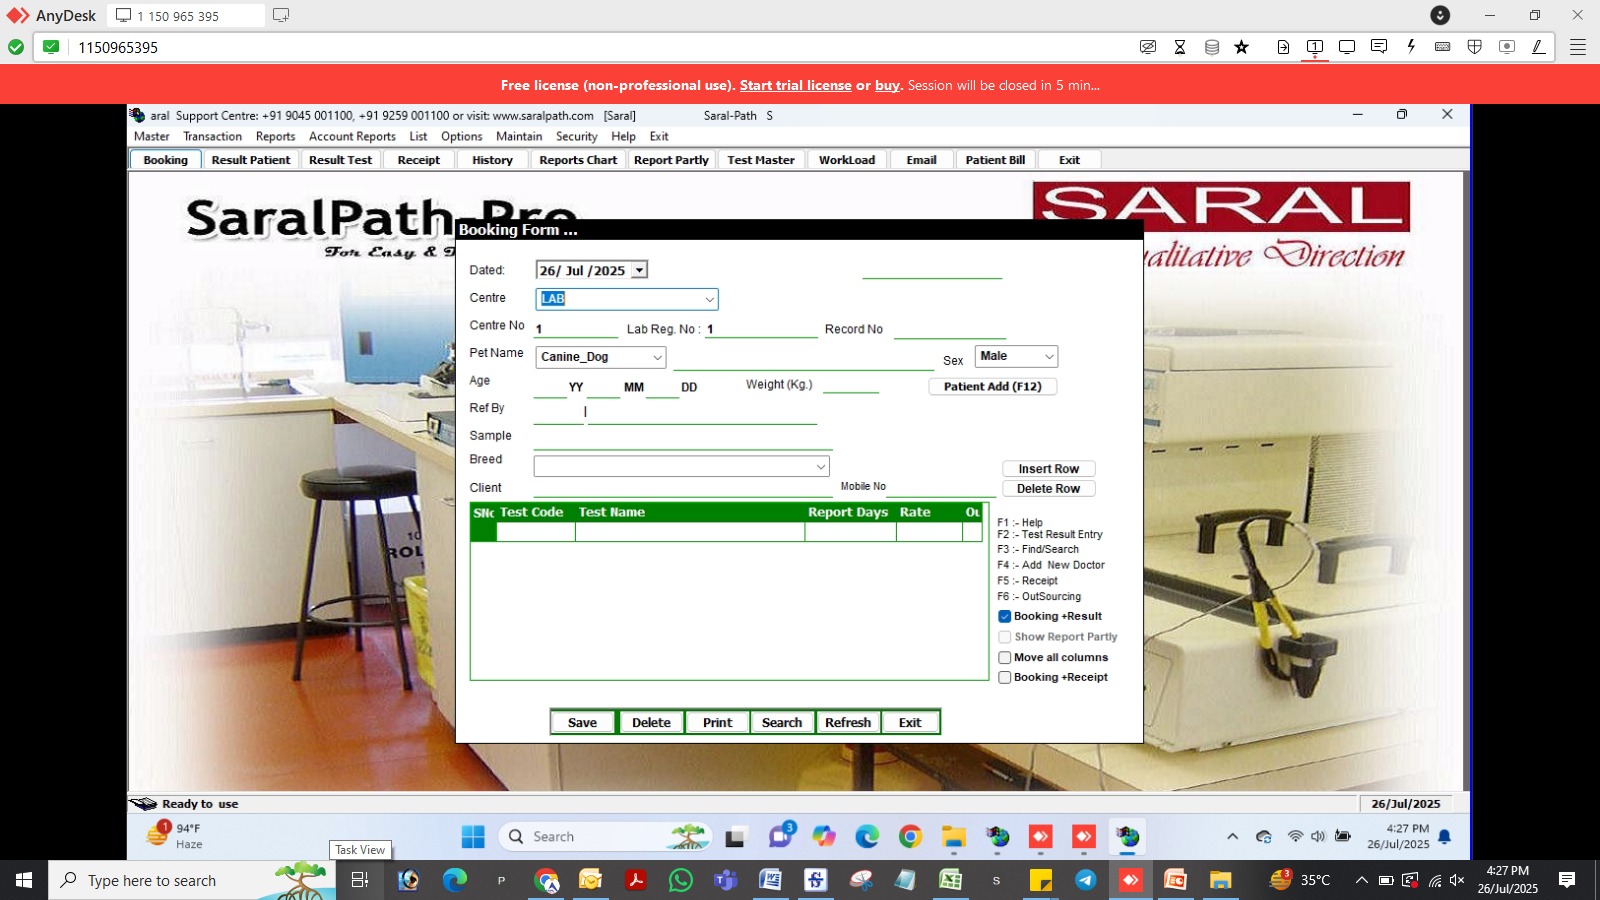Viewport: 1600px width, 900px height.
Task: Expand the Breed dropdown
Action: tap(821, 467)
